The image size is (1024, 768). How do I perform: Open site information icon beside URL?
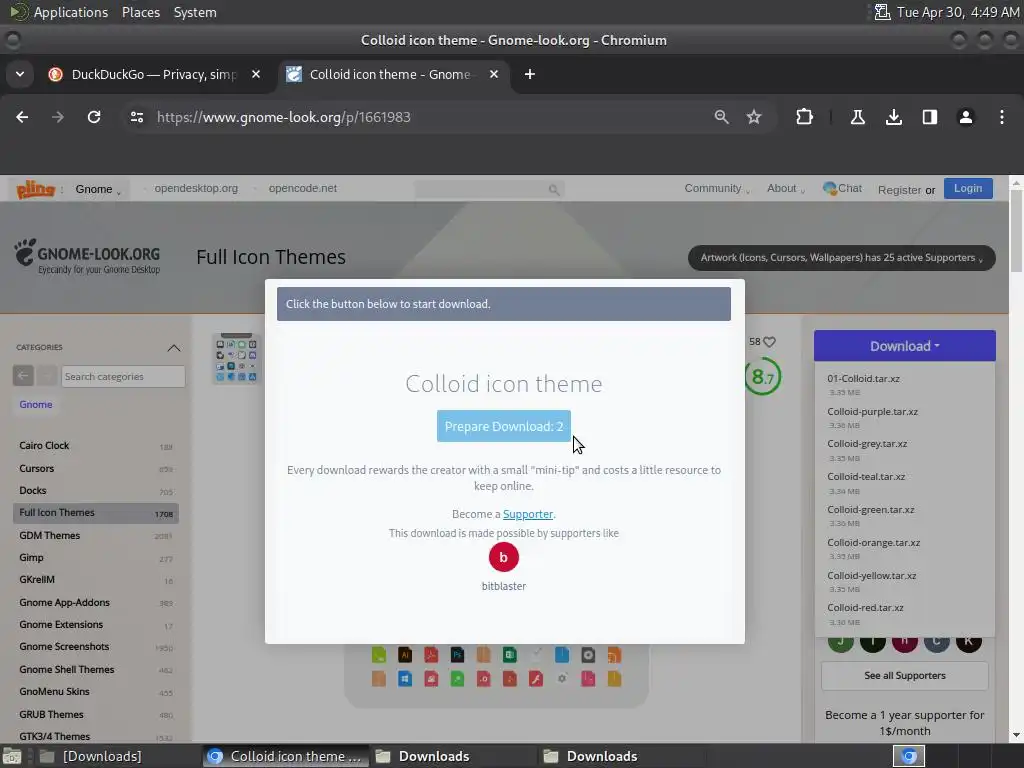point(136,117)
